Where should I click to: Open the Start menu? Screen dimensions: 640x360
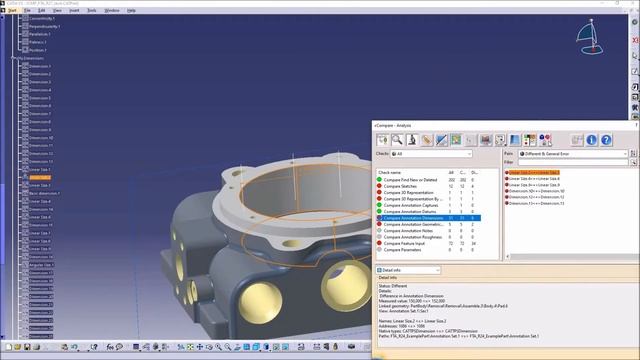pos(12,10)
